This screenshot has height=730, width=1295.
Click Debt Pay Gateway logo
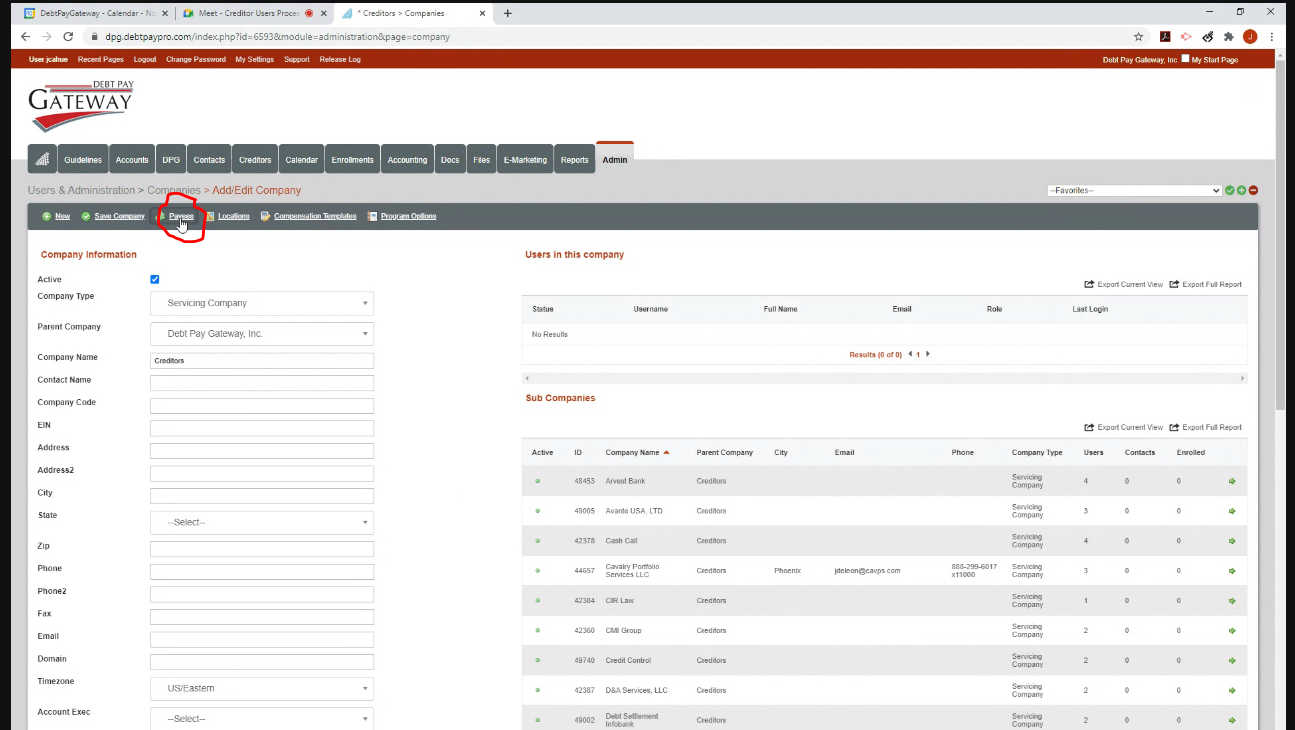80,106
